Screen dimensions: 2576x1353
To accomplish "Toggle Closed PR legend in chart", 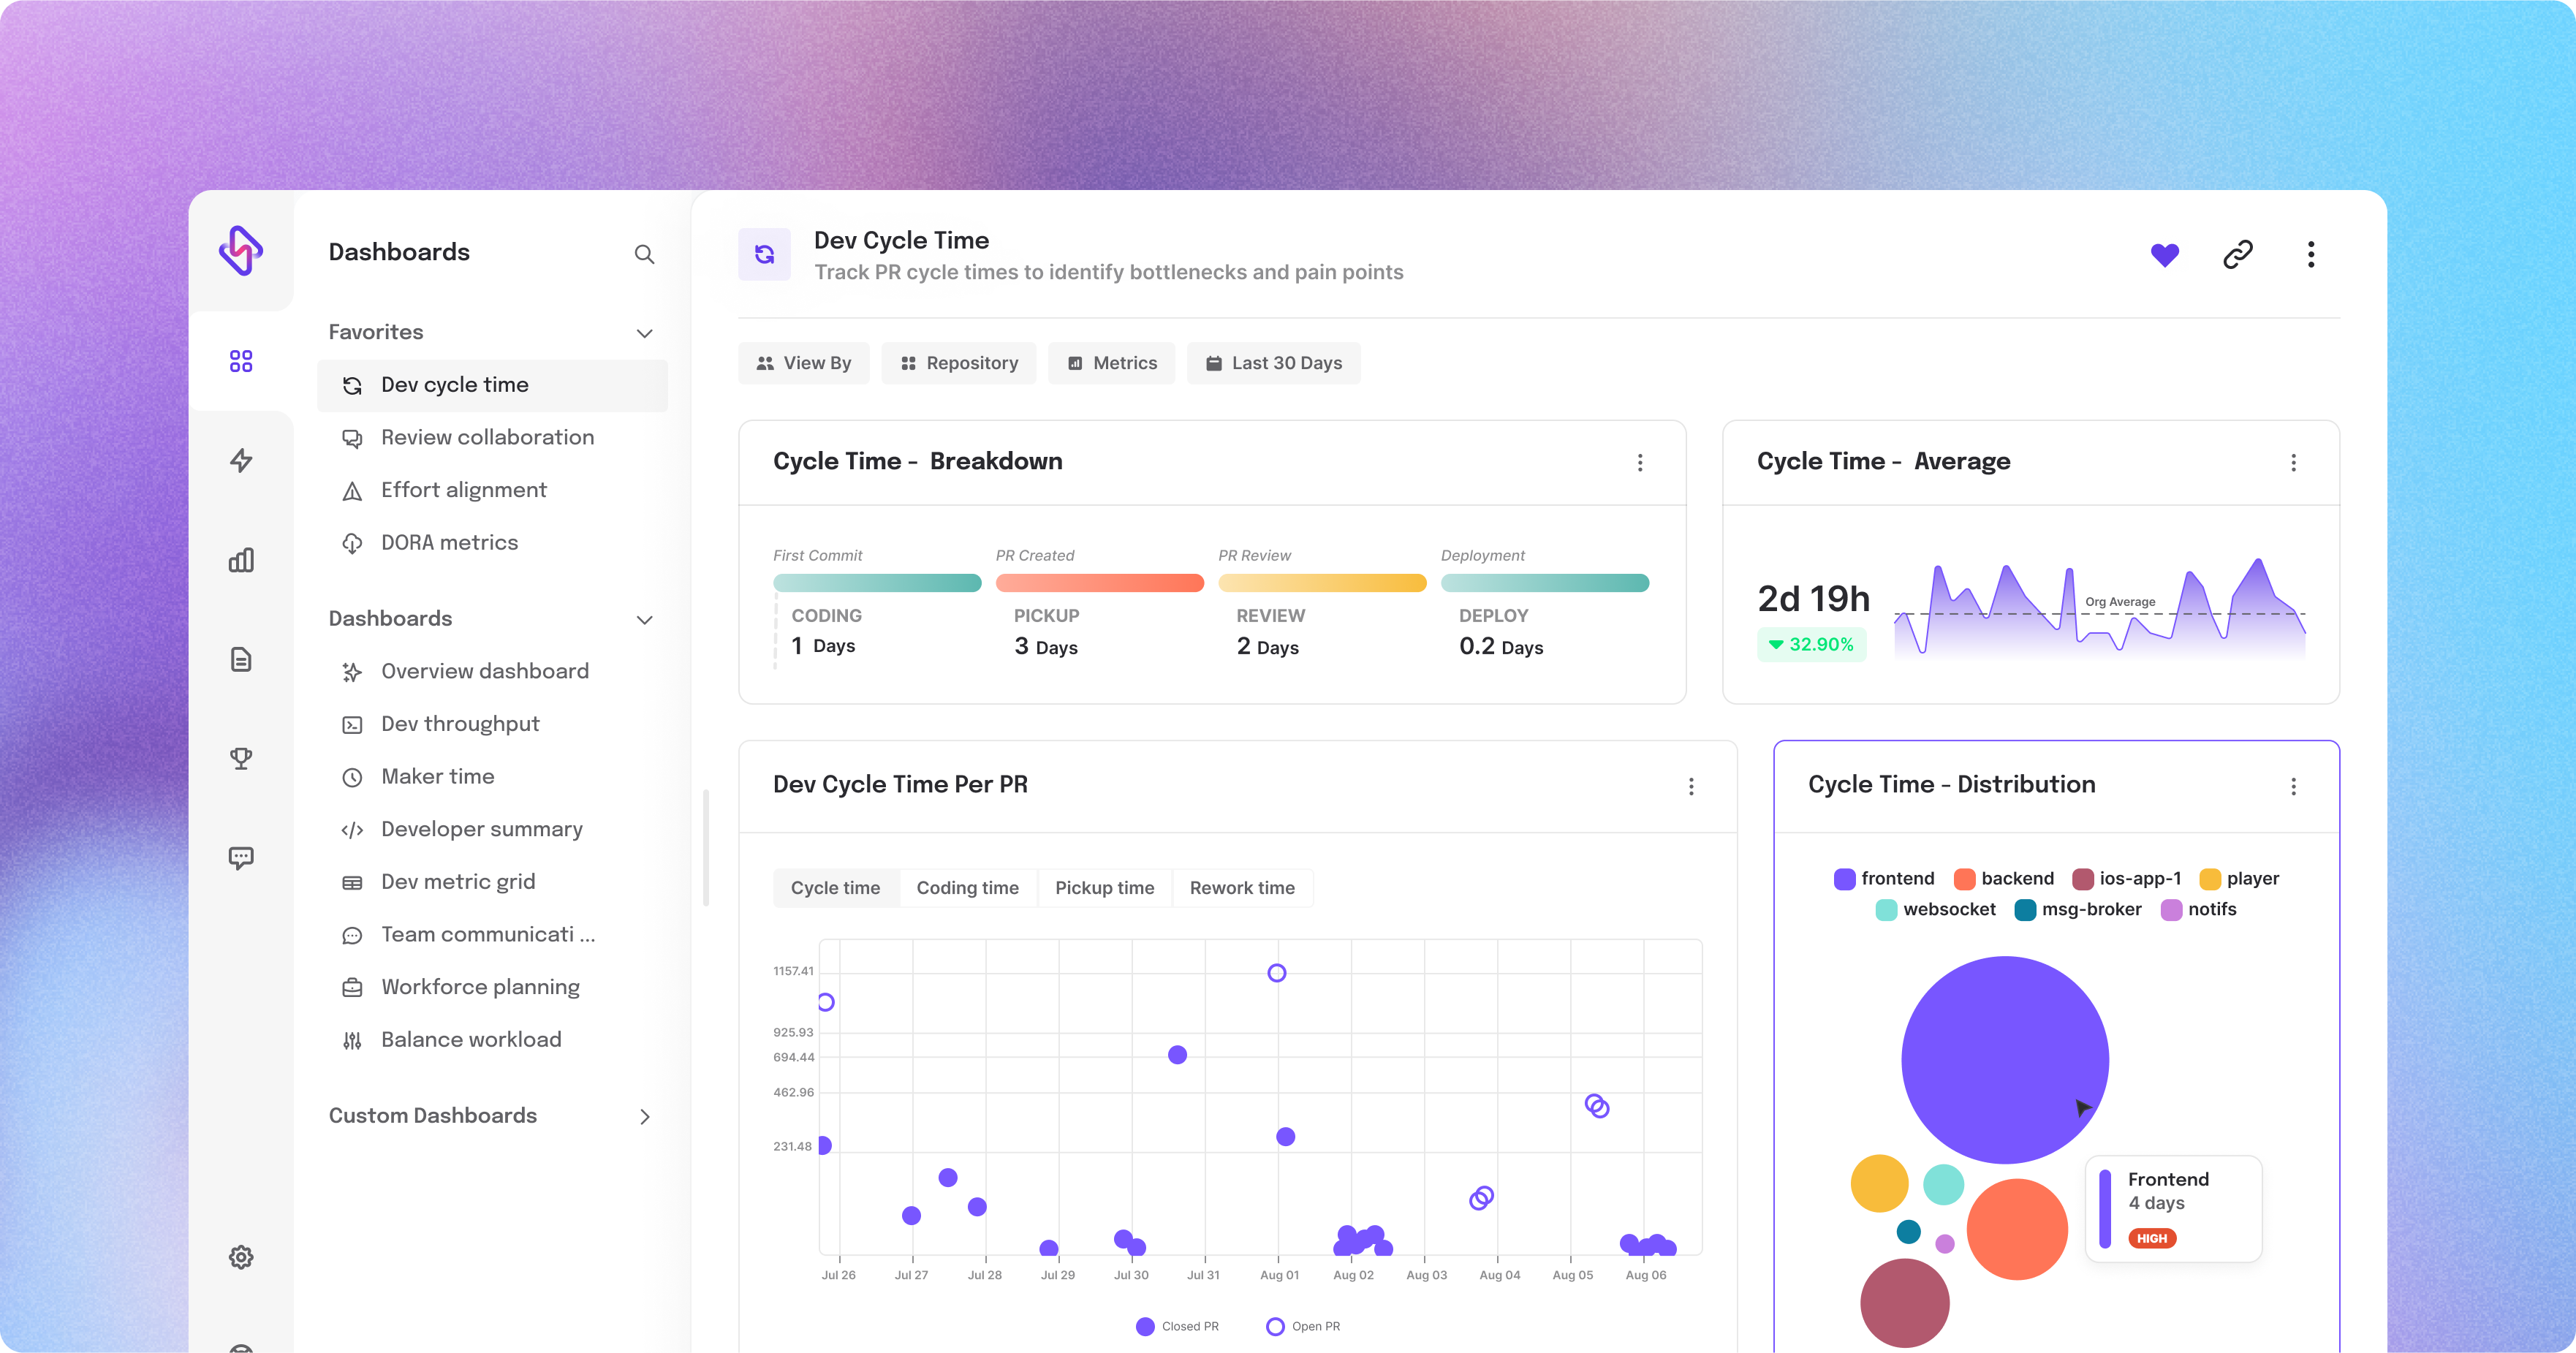I will point(1177,1326).
